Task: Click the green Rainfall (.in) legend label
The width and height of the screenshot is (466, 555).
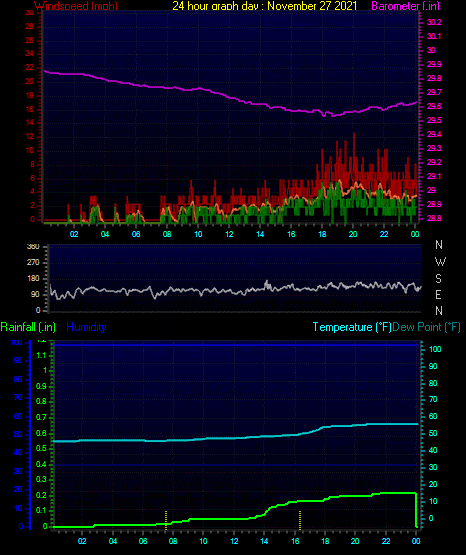Action: (x=28, y=327)
